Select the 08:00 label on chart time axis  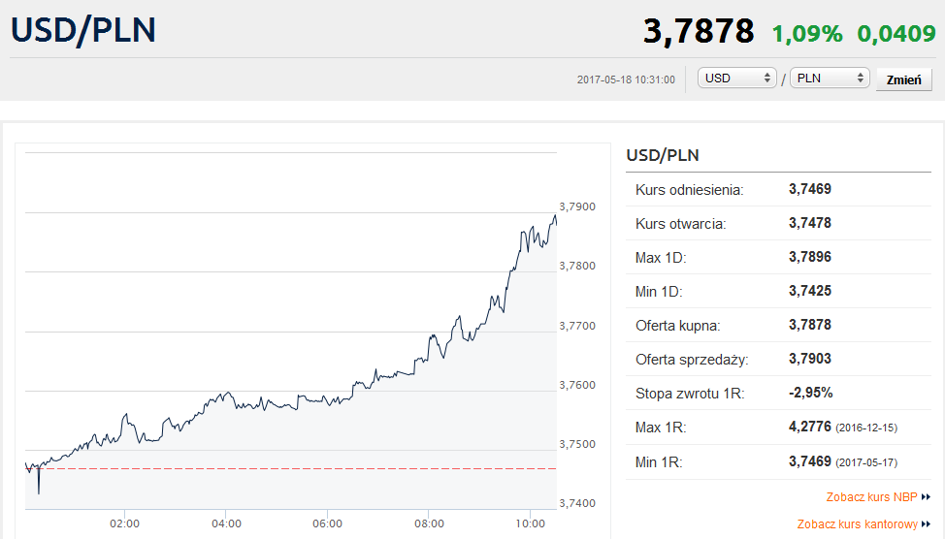[x=428, y=523]
